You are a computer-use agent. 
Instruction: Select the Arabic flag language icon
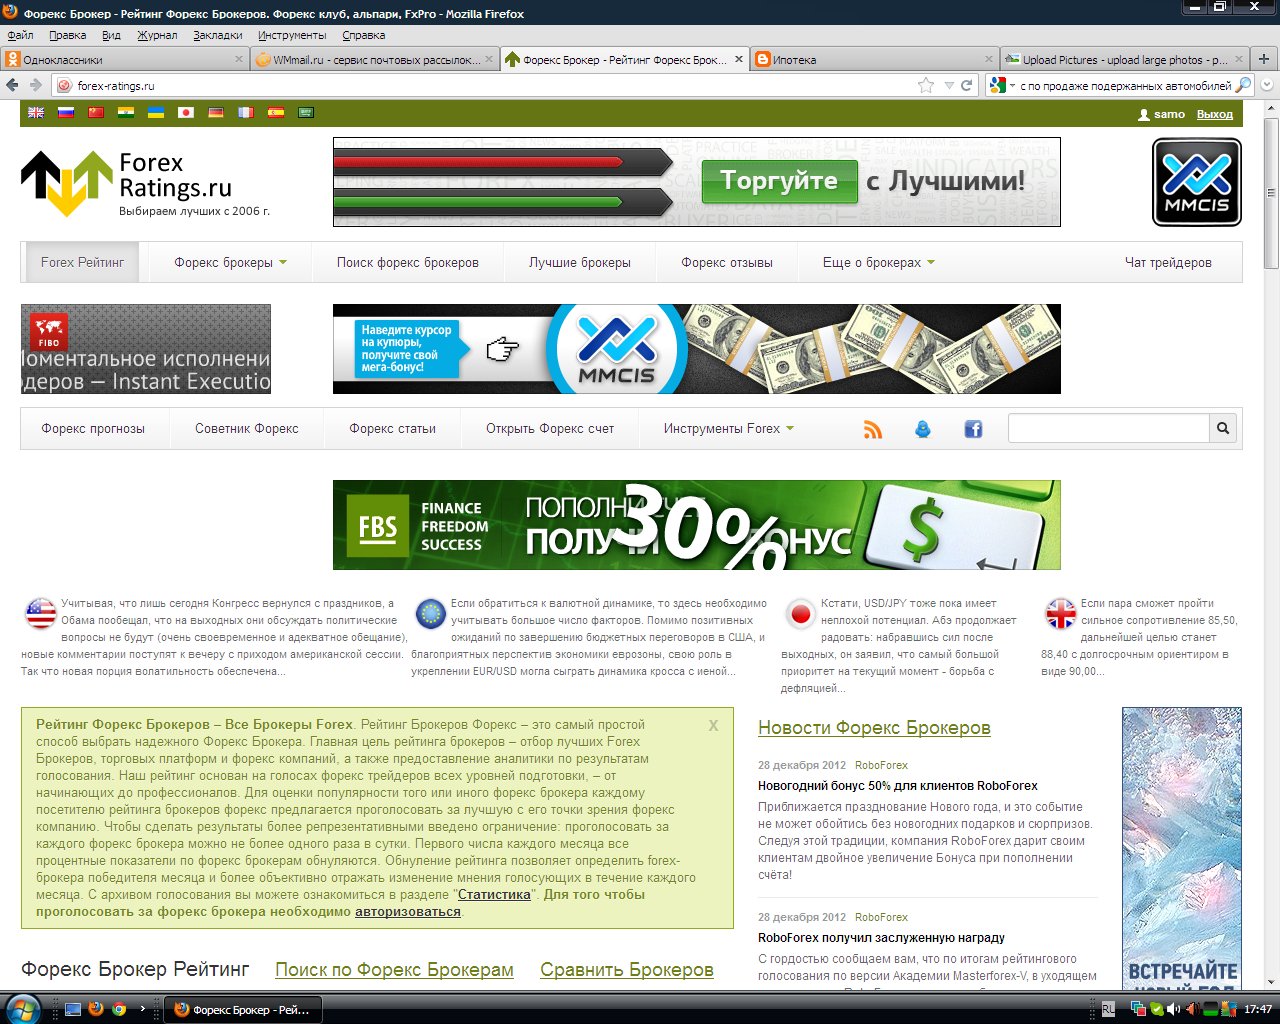[306, 113]
